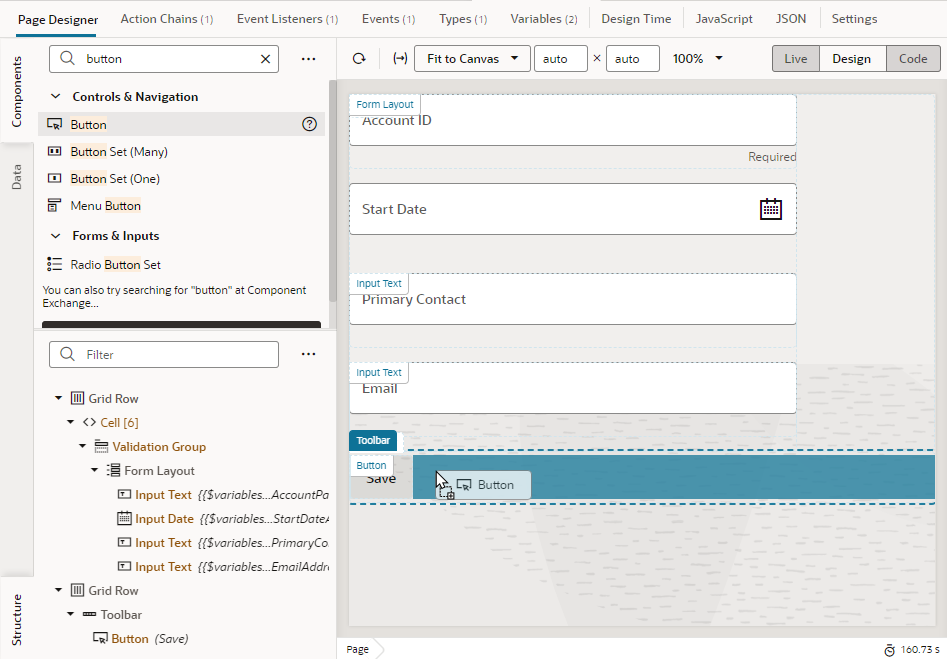Image resolution: width=947 pixels, height=659 pixels.
Task: Open the Start Date calendar picker
Action: pos(771,209)
